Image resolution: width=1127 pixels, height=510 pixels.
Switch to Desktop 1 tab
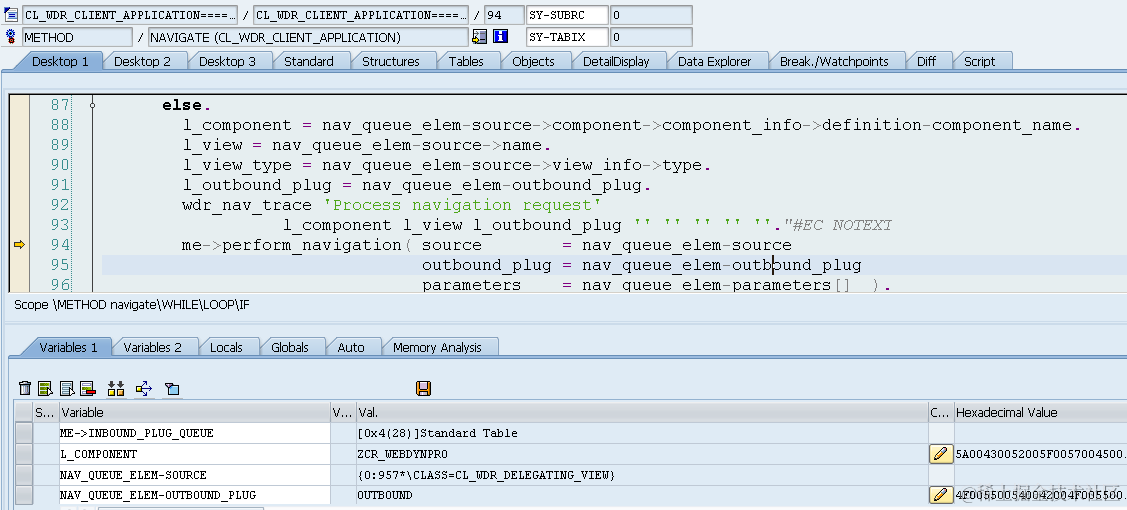[60, 62]
